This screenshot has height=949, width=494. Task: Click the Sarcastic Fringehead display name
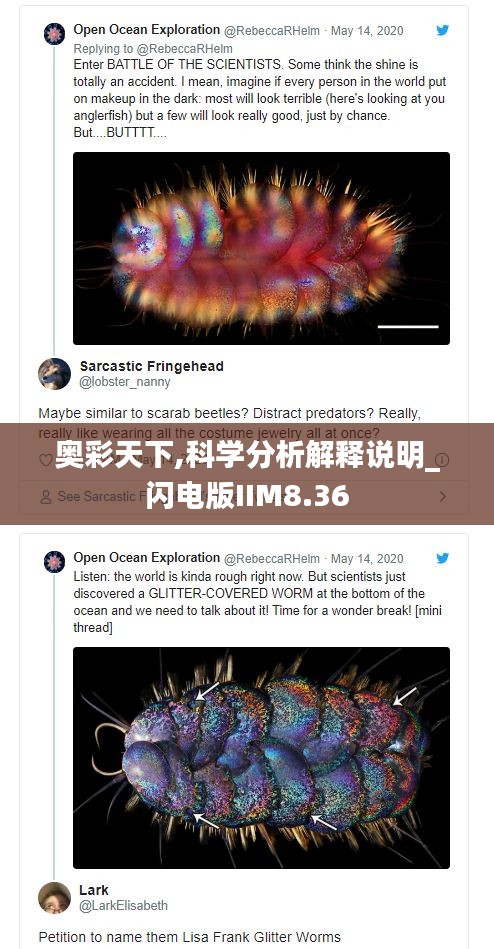(x=152, y=366)
